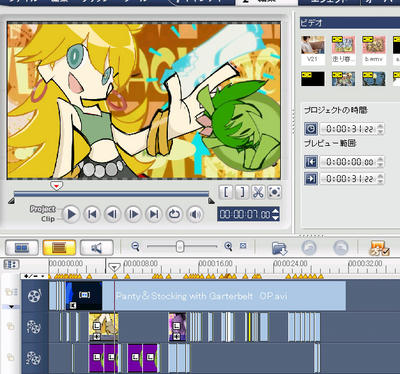Click project duration clock icon

click(x=311, y=129)
